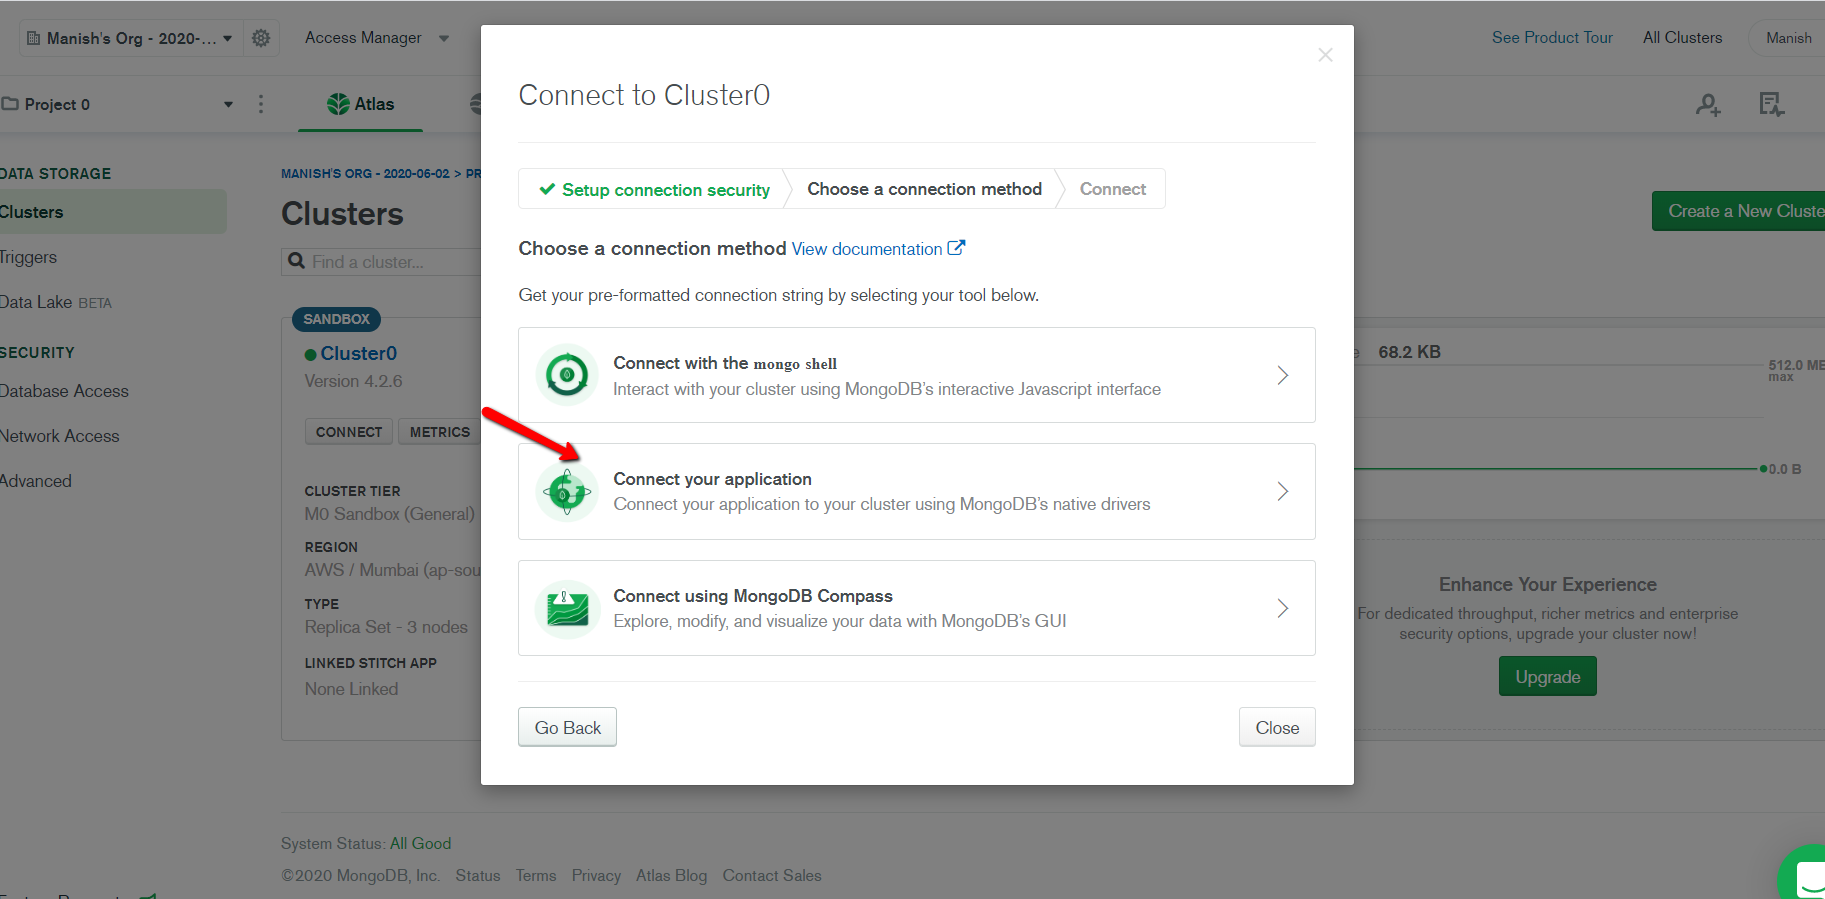Click the Go Back button
1825x899 pixels.
[567, 727]
